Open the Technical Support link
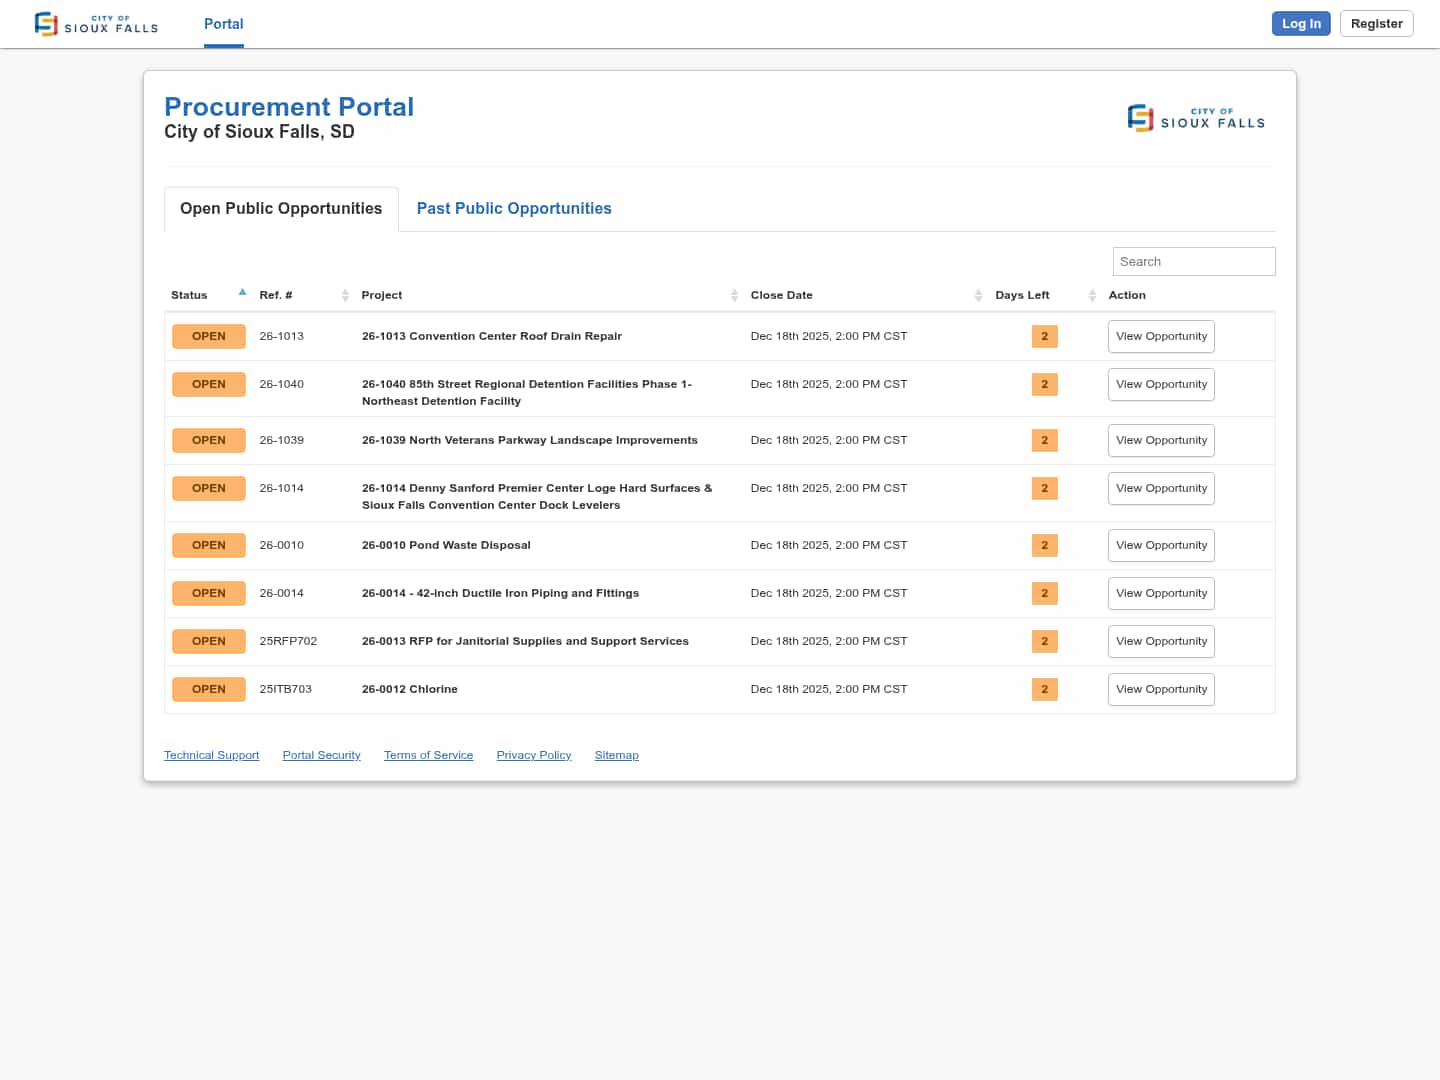The height and width of the screenshot is (1080, 1440). pyautogui.click(x=211, y=755)
